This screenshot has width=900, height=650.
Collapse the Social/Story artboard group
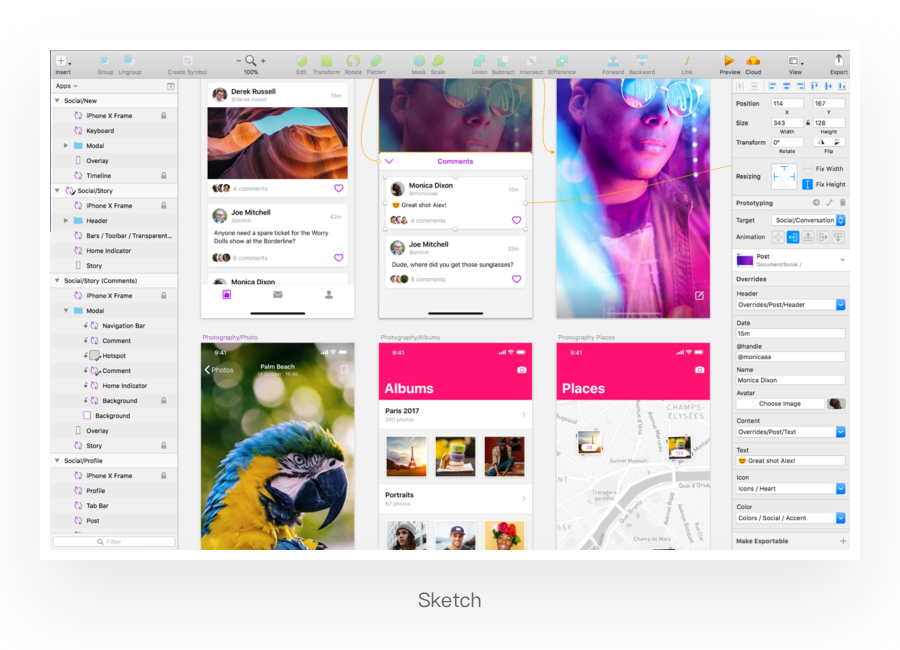point(57,190)
